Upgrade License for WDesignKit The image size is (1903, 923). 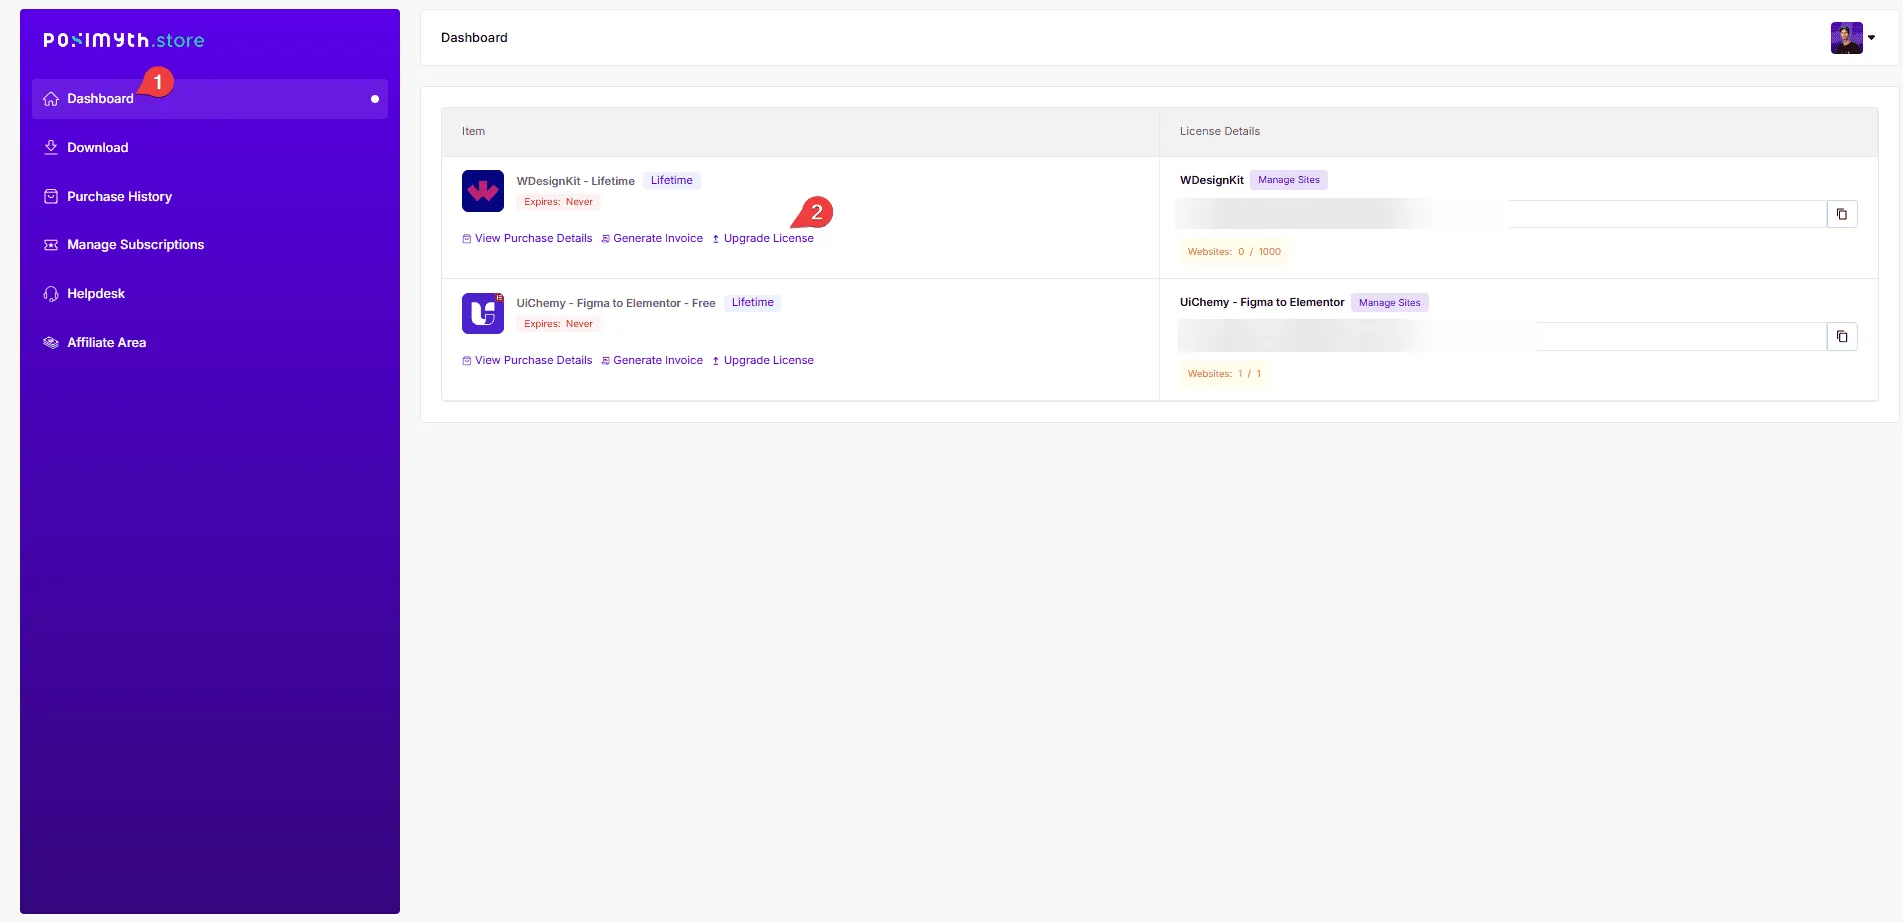point(768,239)
